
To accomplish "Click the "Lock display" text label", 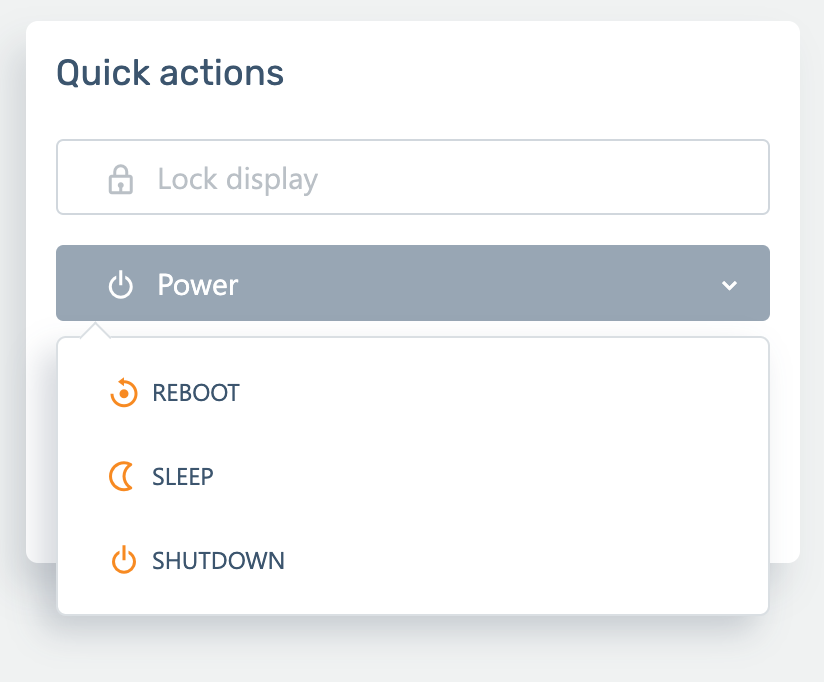I will [x=238, y=180].
